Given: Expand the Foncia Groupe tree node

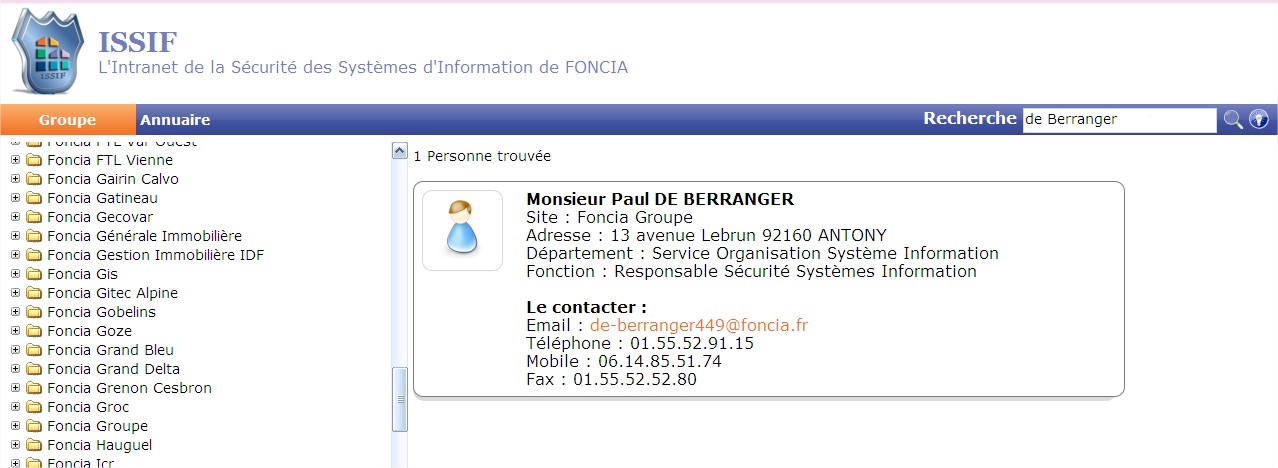Looking at the screenshot, I should 15,426.
